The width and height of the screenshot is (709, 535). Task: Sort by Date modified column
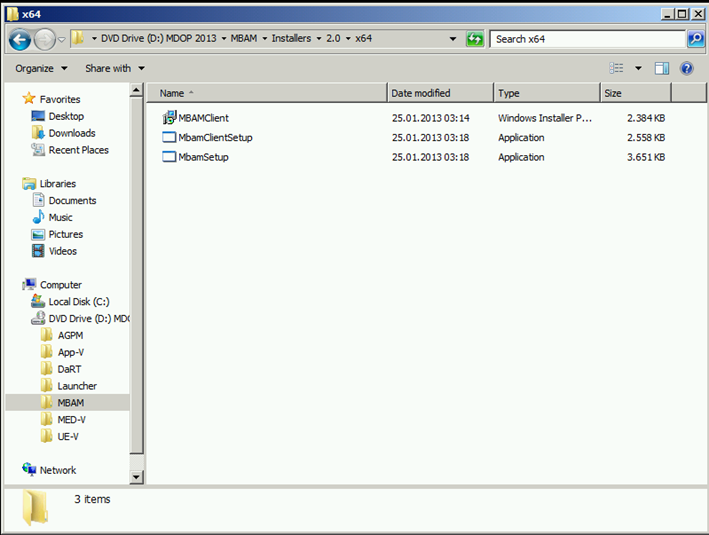coord(440,93)
